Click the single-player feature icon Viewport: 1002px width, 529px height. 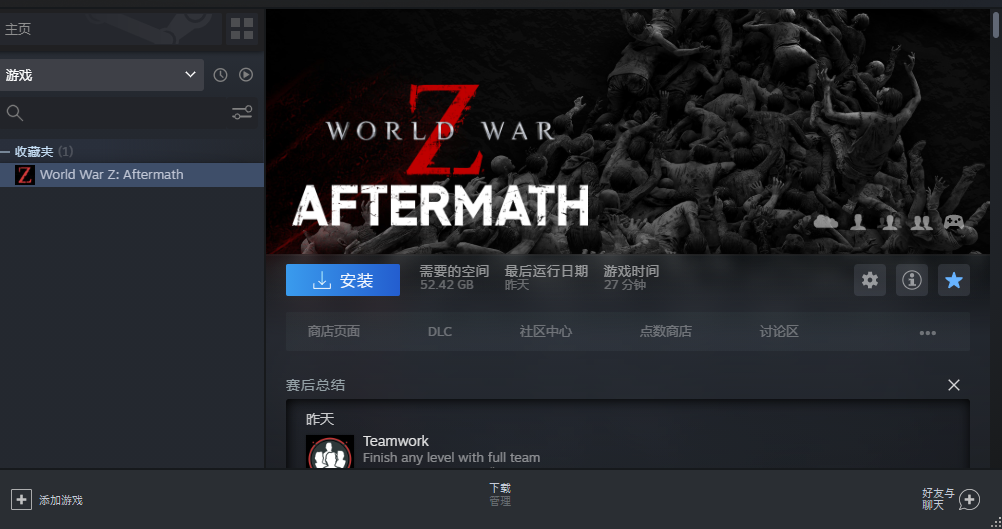pos(858,222)
